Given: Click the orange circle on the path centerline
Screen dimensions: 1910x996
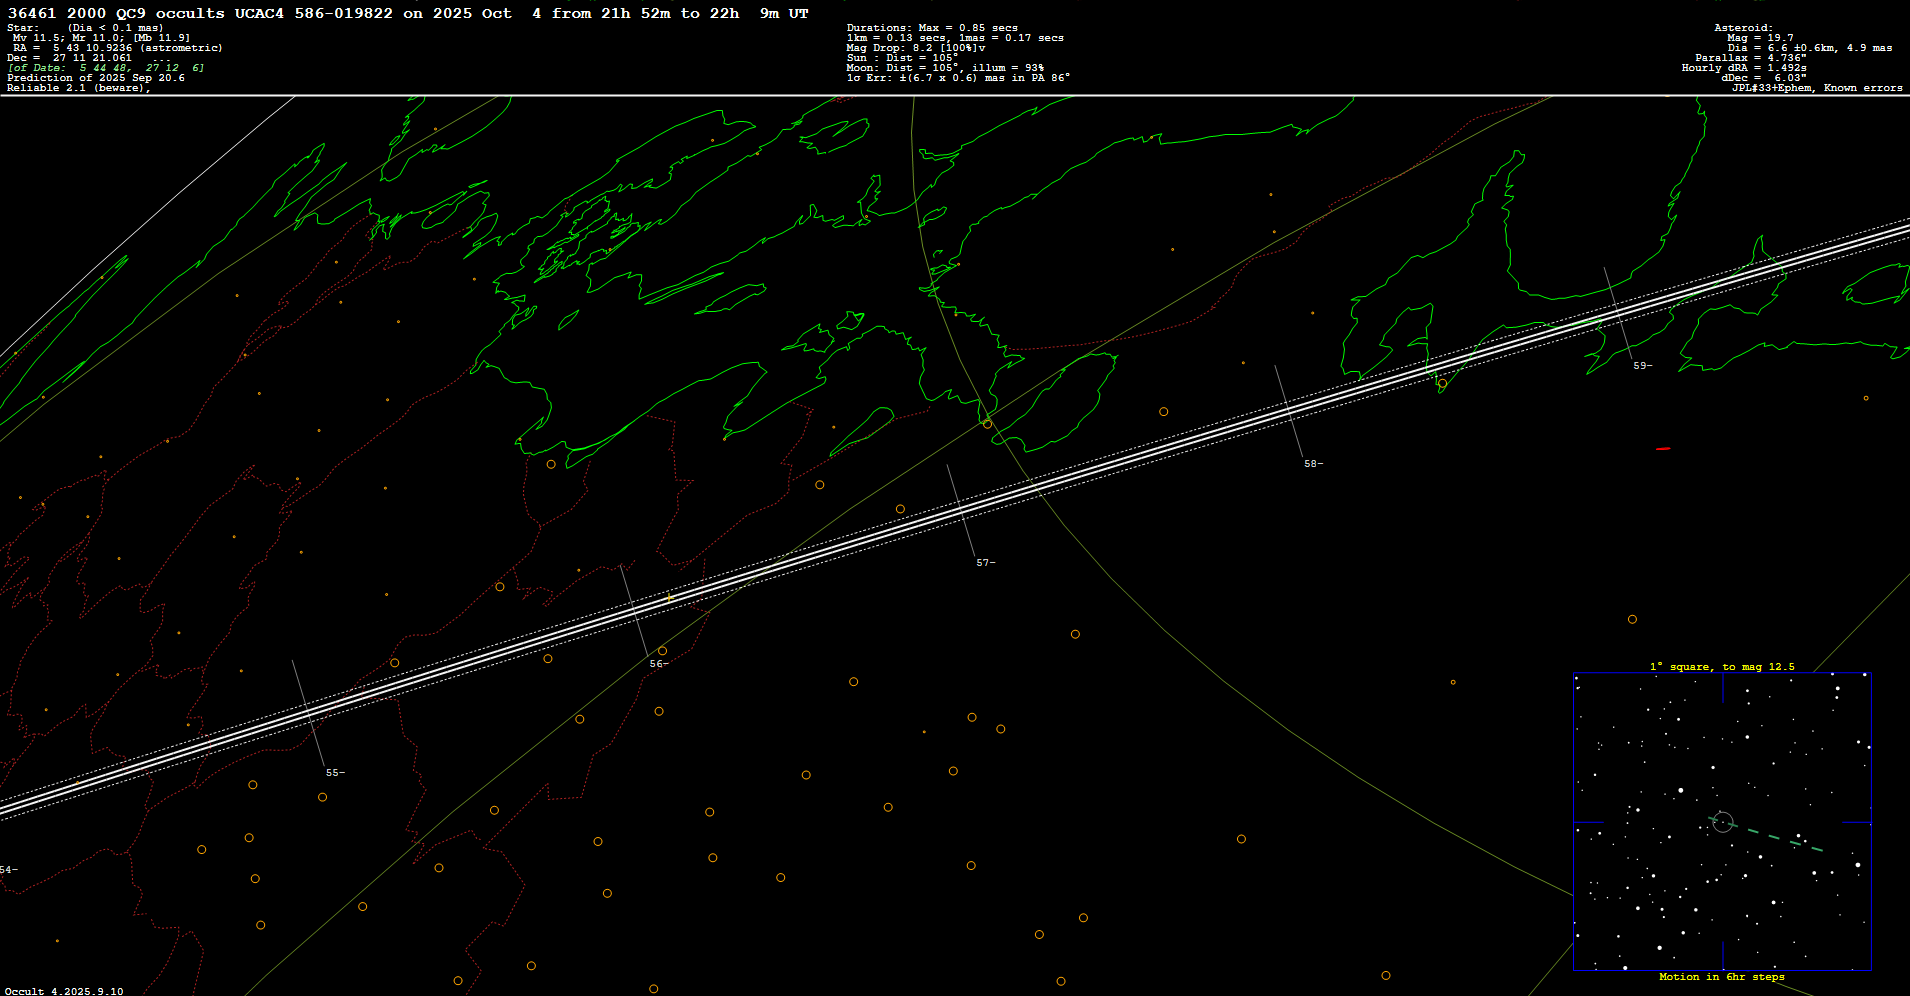Looking at the screenshot, I should point(1442,383).
